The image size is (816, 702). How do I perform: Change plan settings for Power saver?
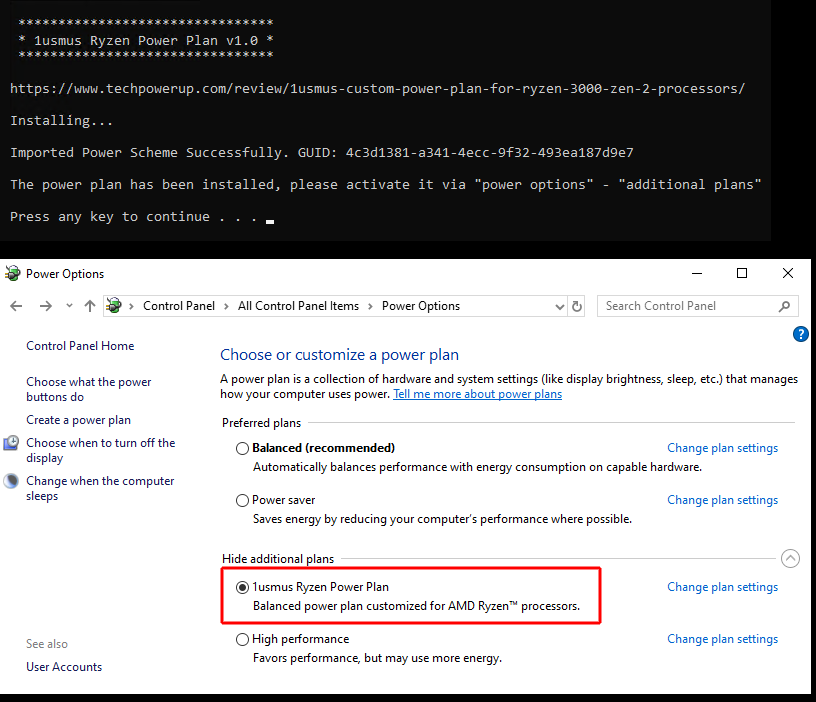pyautogui.click(x=722, y=500)
